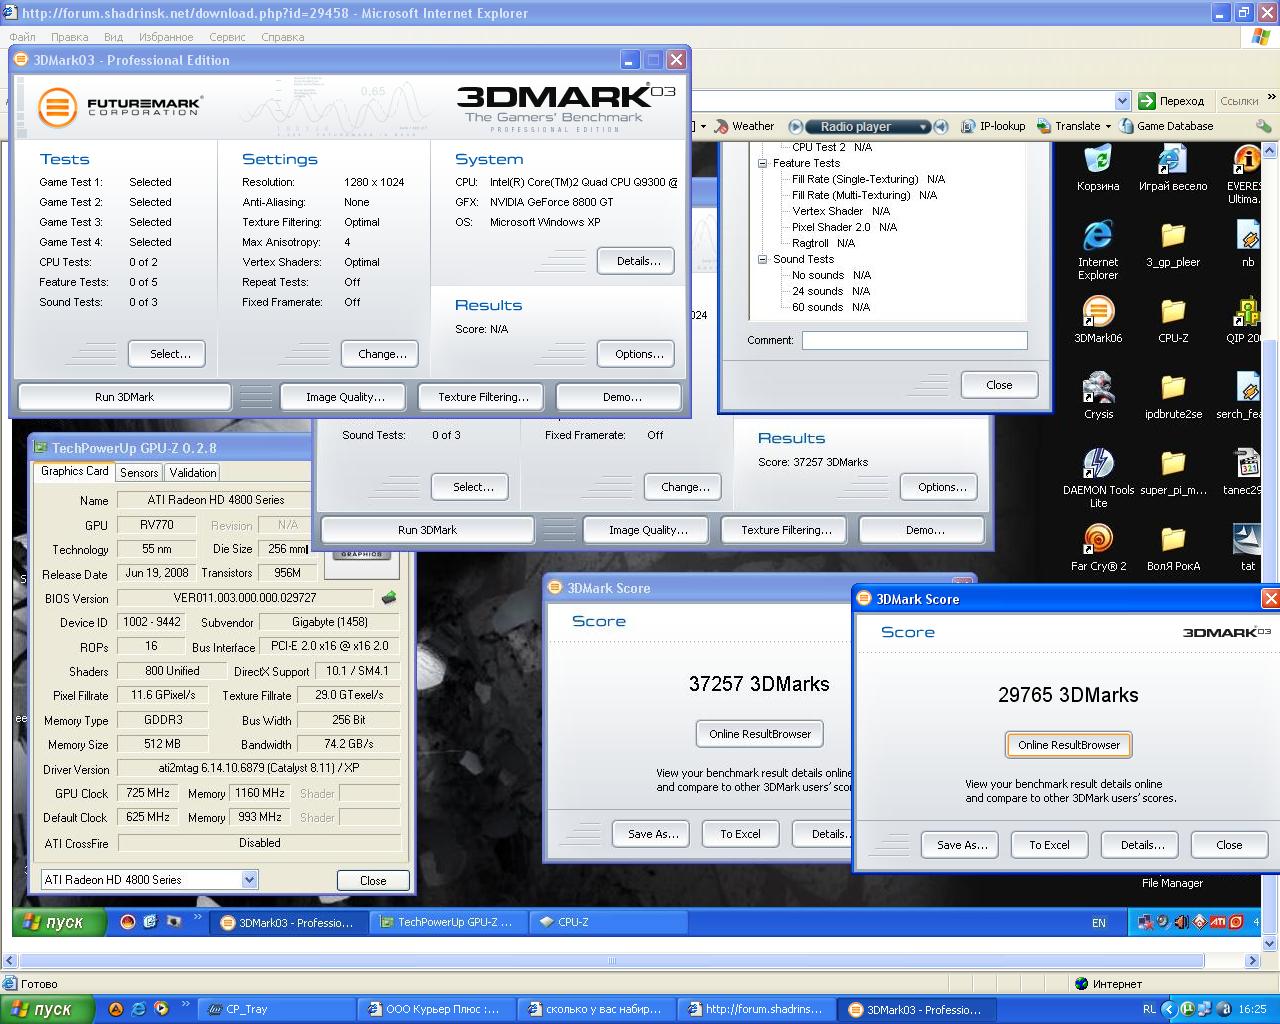Click the IP-lookup toolbar icon
Viewport: 1280px width, 1024px height.
(993, 126)
